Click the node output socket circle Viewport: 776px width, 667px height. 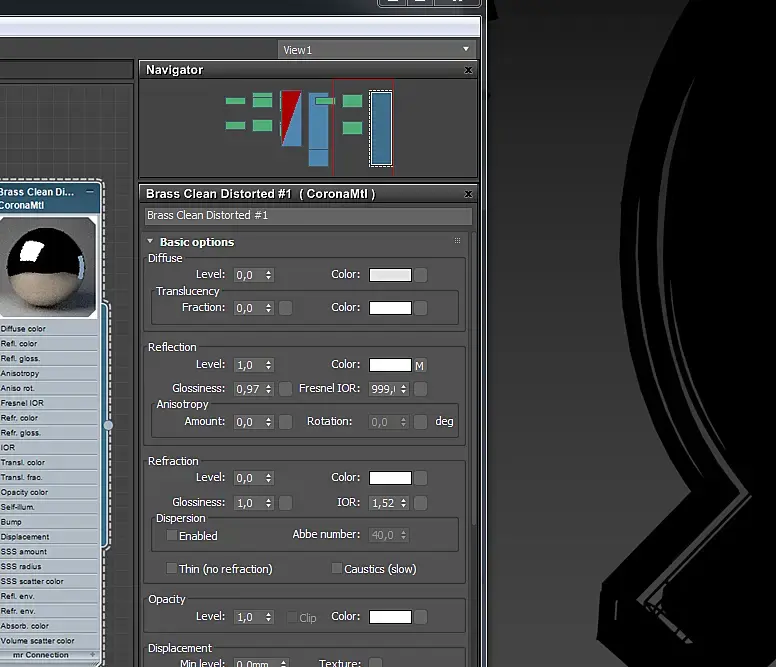coord(108,425)
